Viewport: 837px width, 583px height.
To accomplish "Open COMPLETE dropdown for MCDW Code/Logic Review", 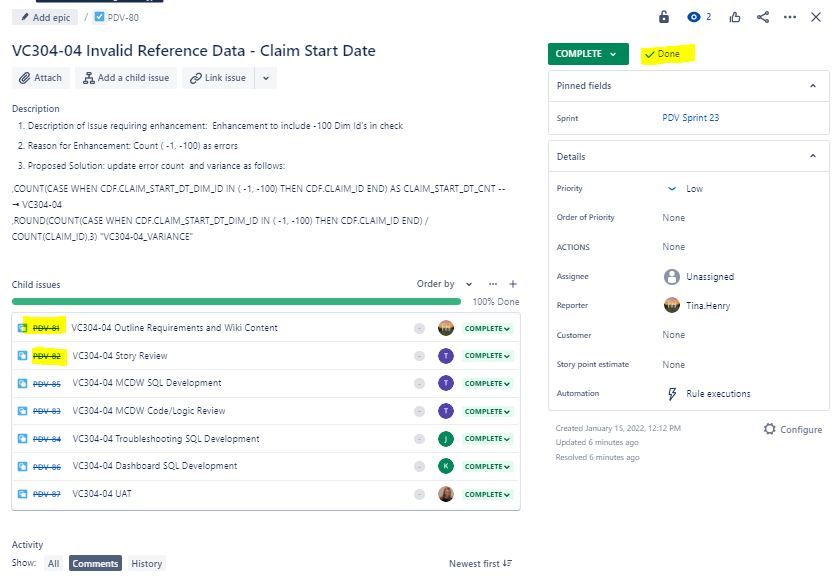I will pyautogui.click(x=487, y=411).
